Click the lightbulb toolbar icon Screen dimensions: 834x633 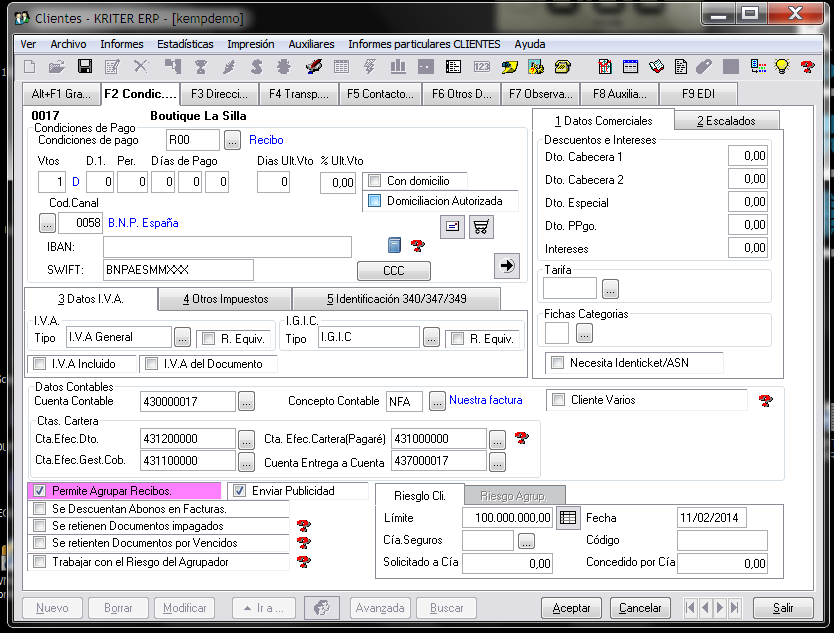point(782,66)
